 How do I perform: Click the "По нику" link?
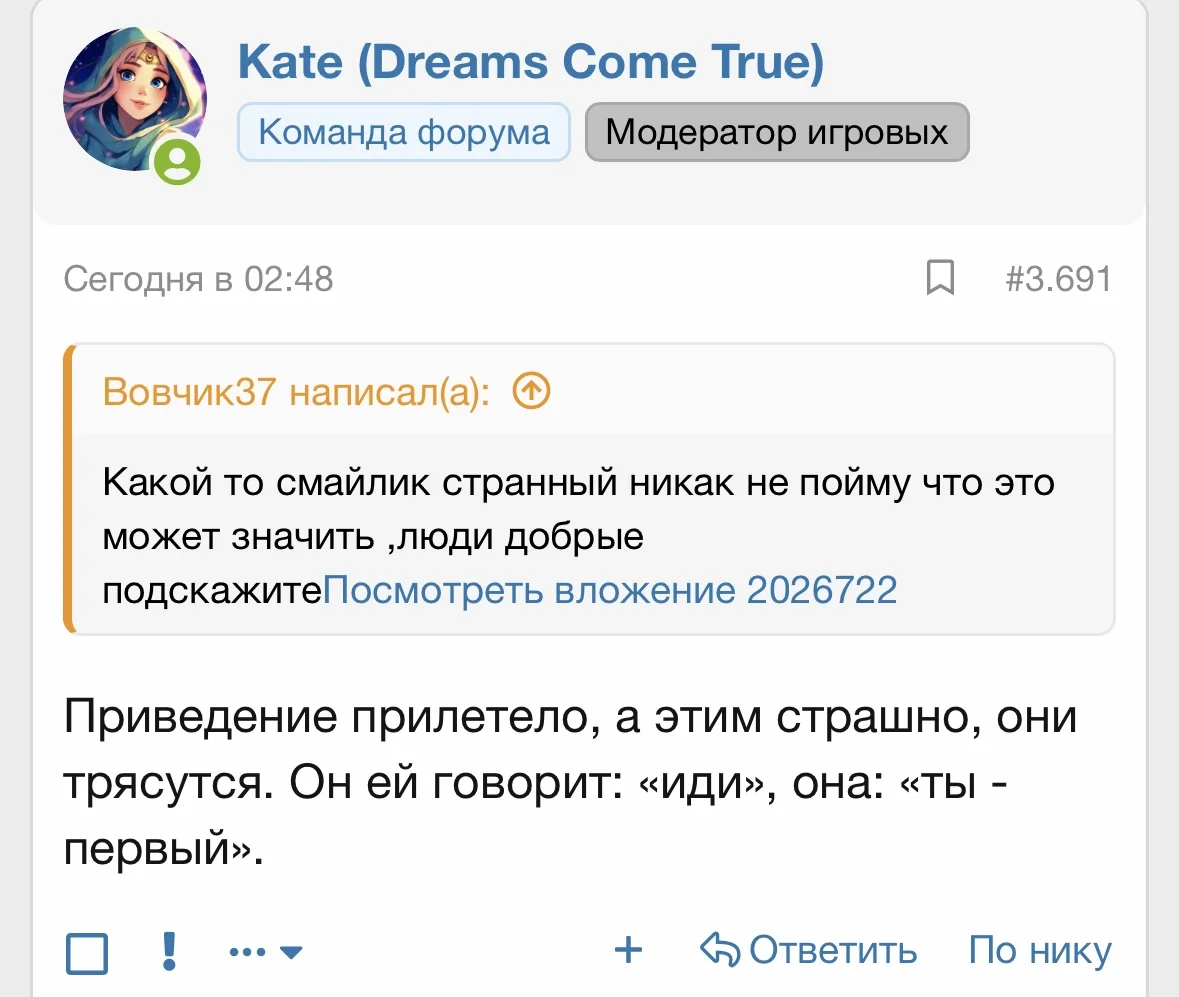click(x=1040, y=950)
